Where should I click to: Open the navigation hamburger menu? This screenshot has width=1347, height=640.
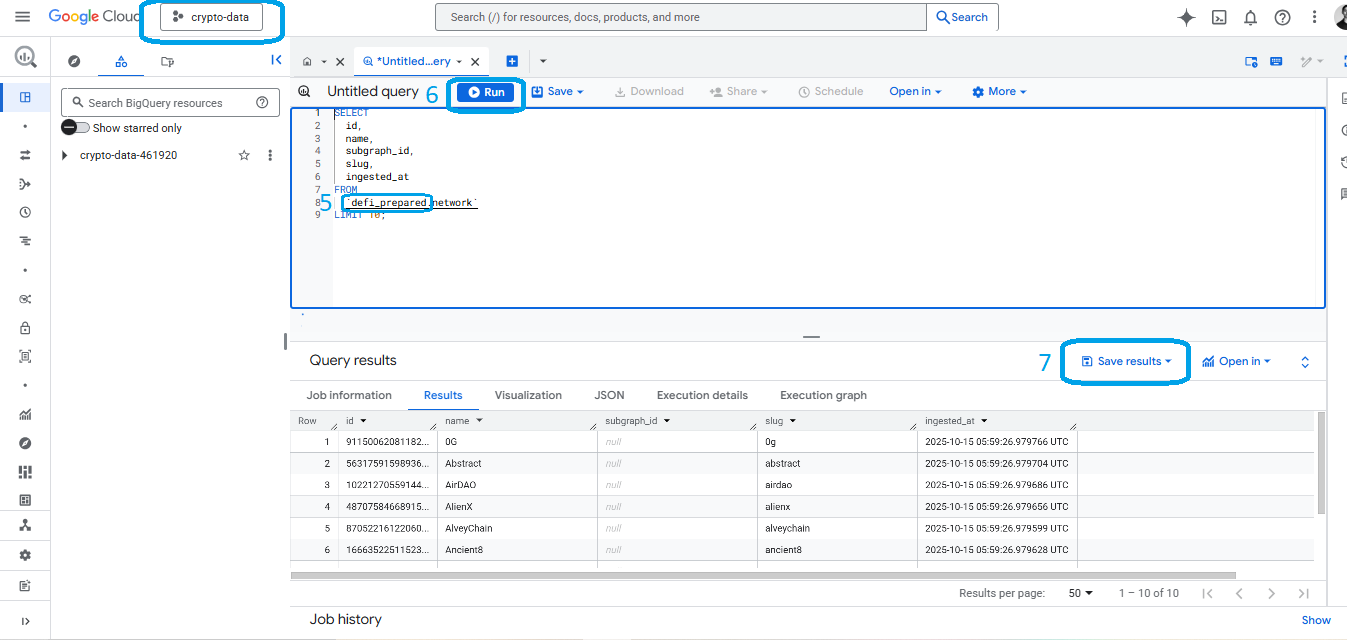22,15
